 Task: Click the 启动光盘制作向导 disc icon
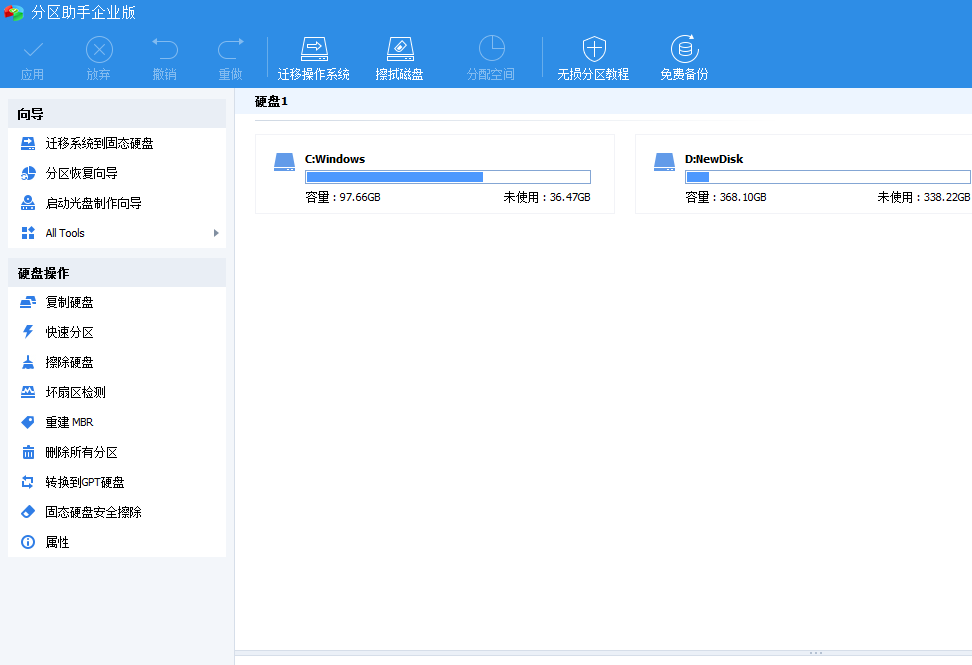(x=28, y=203)
